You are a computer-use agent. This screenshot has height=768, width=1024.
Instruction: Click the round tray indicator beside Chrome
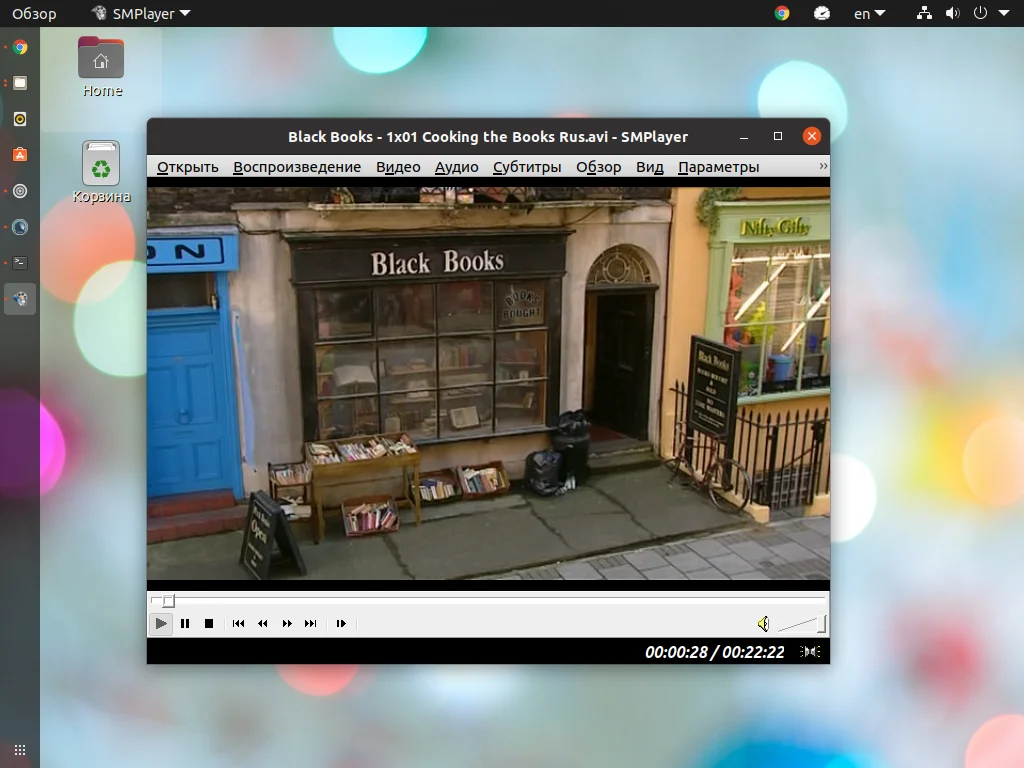coord(822,13)
